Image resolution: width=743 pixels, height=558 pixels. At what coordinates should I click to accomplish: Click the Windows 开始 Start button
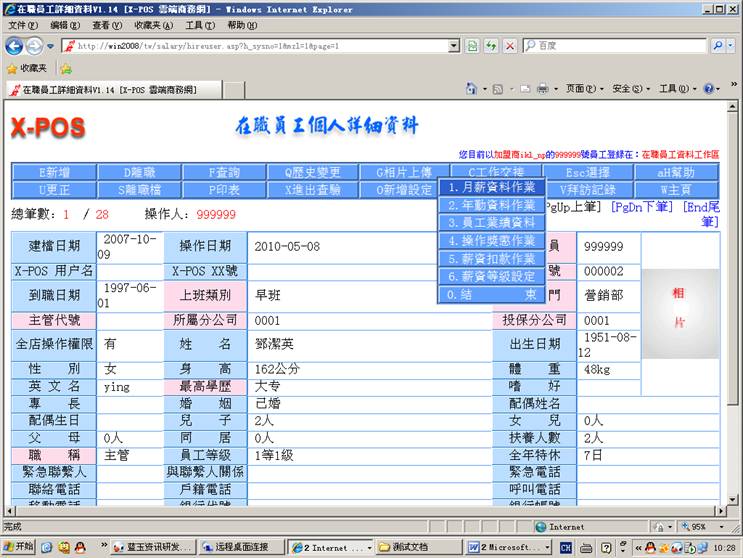(x=18, y=548)
